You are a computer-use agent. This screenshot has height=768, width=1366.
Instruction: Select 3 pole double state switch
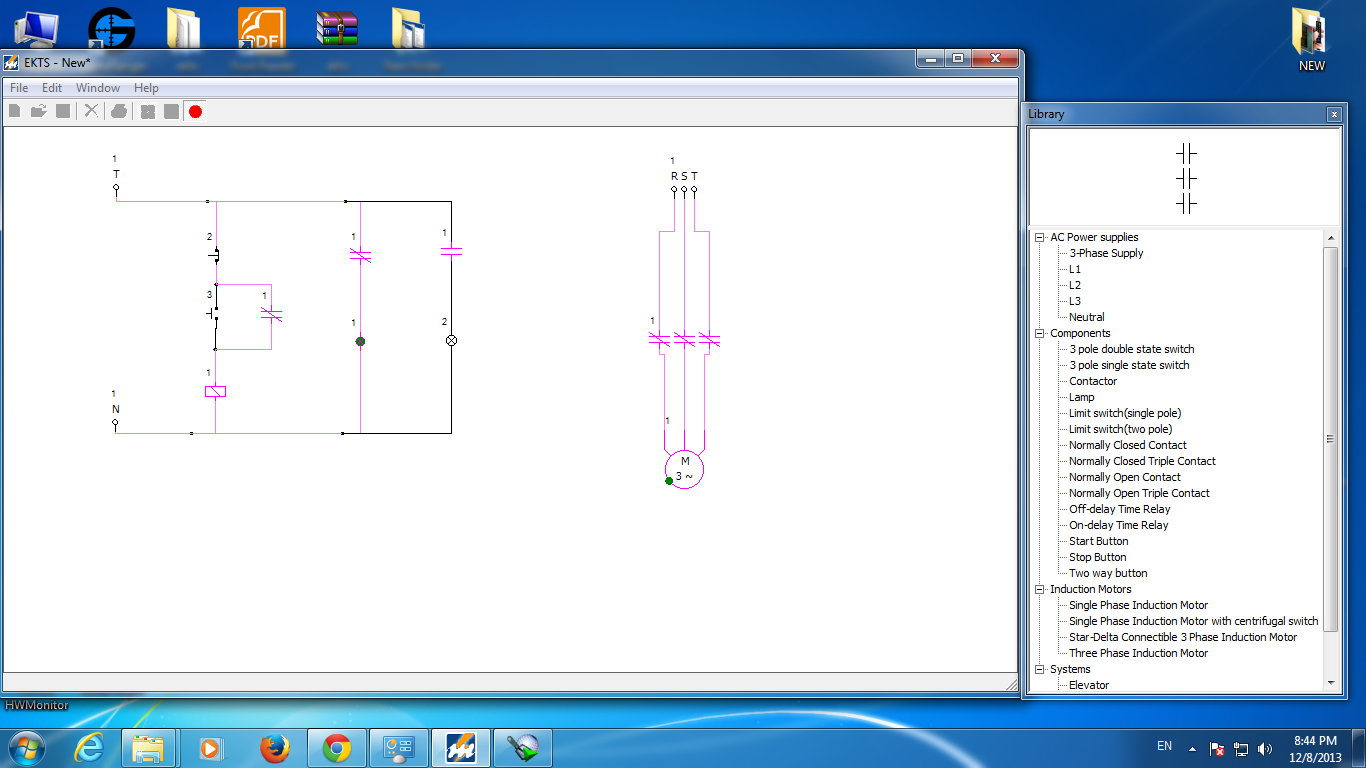[x=1132, y=349]
